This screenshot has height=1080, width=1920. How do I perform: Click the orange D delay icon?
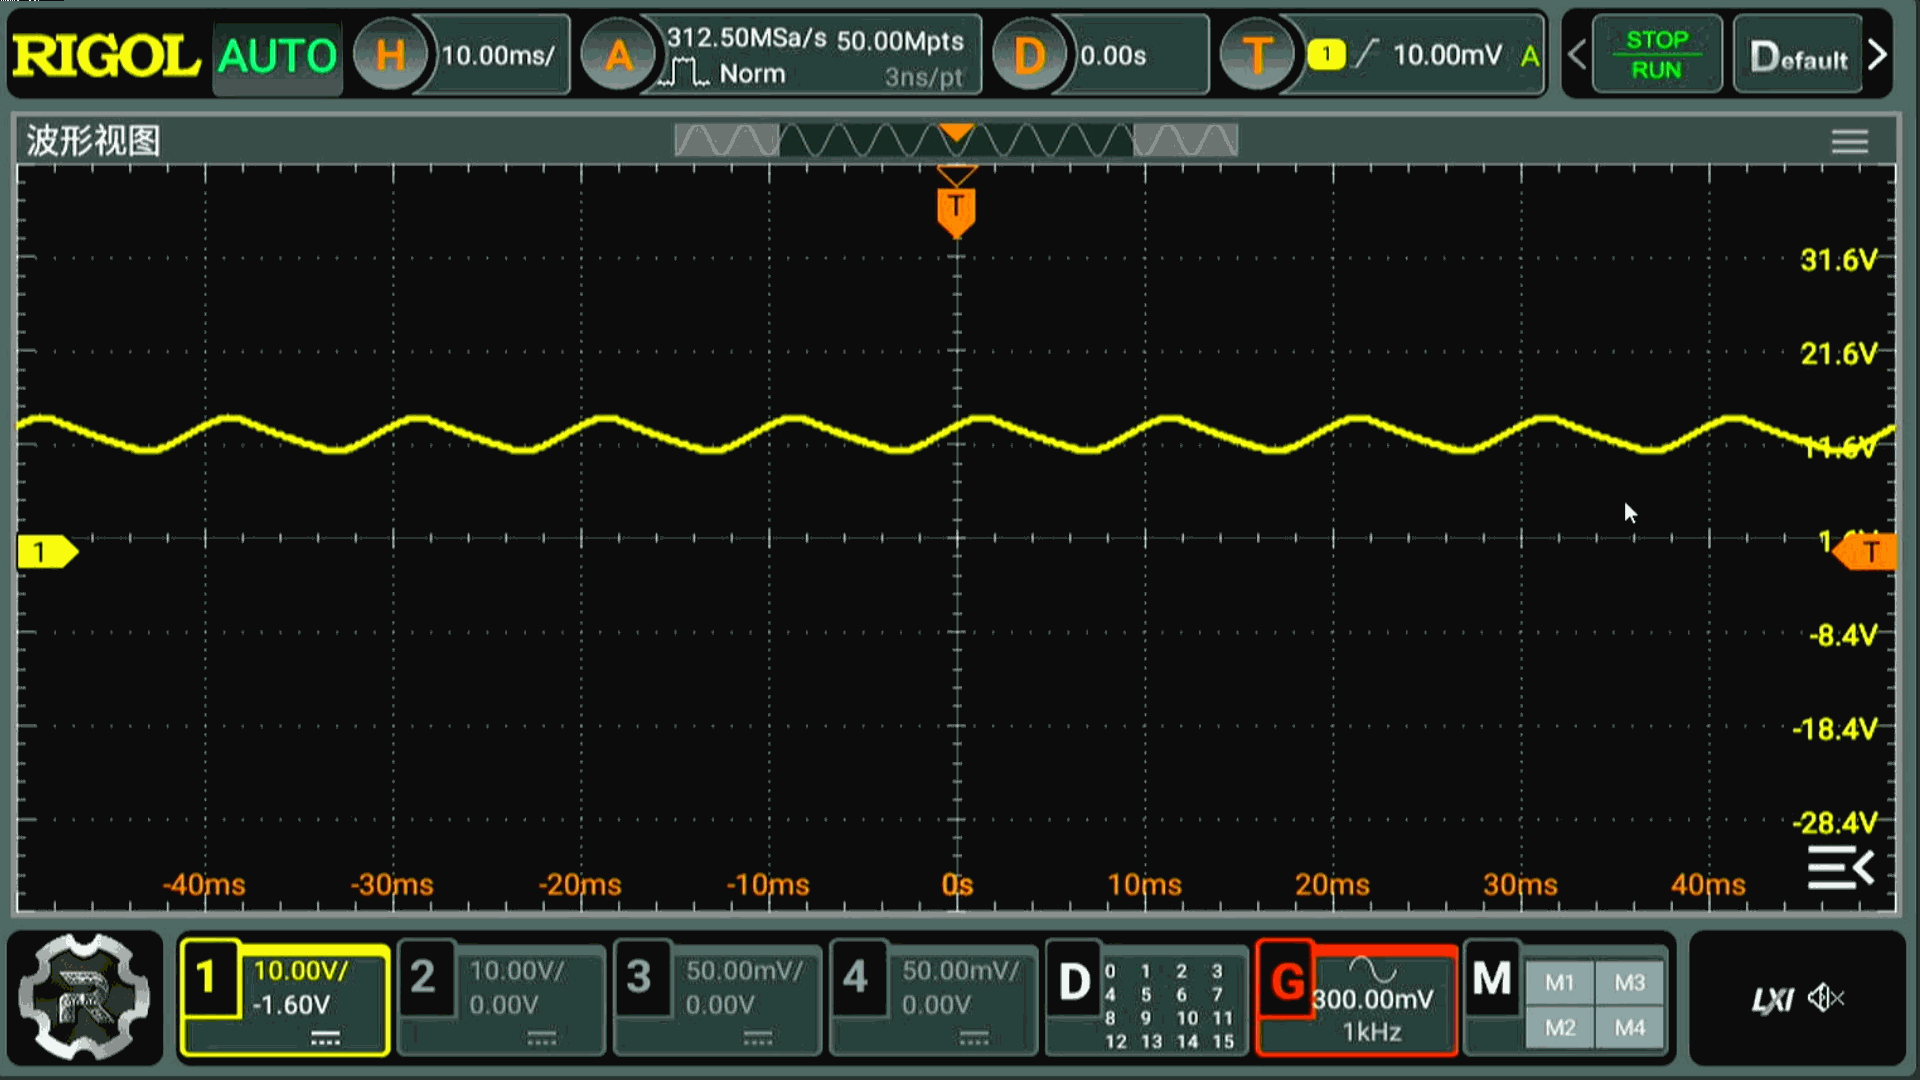coord(1029,55)
